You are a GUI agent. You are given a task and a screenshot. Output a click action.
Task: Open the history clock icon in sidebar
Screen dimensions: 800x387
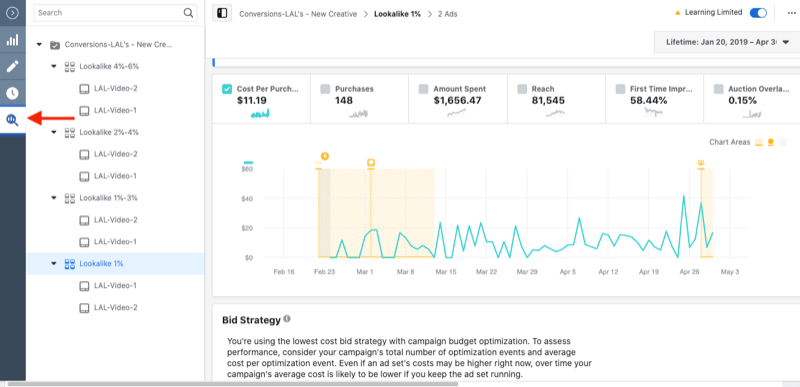[x=12, y=93]
